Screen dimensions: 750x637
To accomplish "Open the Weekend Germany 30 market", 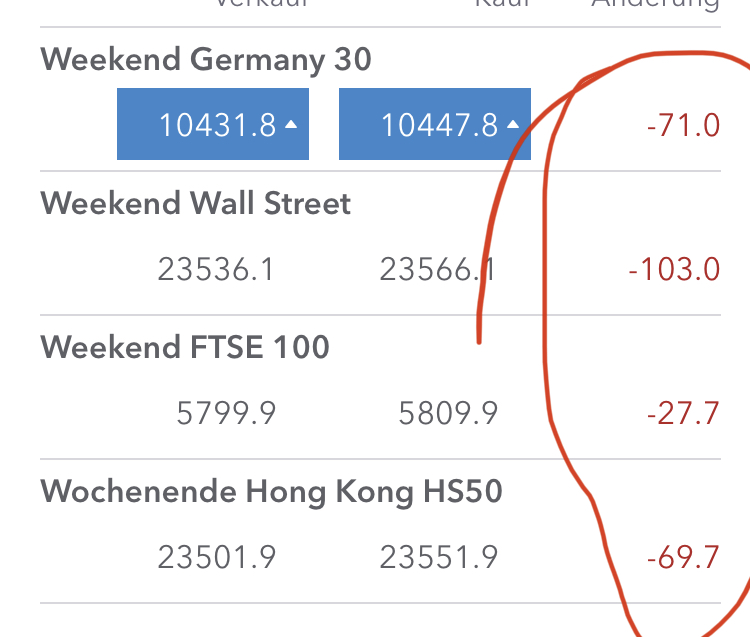I will coord(206,59).
